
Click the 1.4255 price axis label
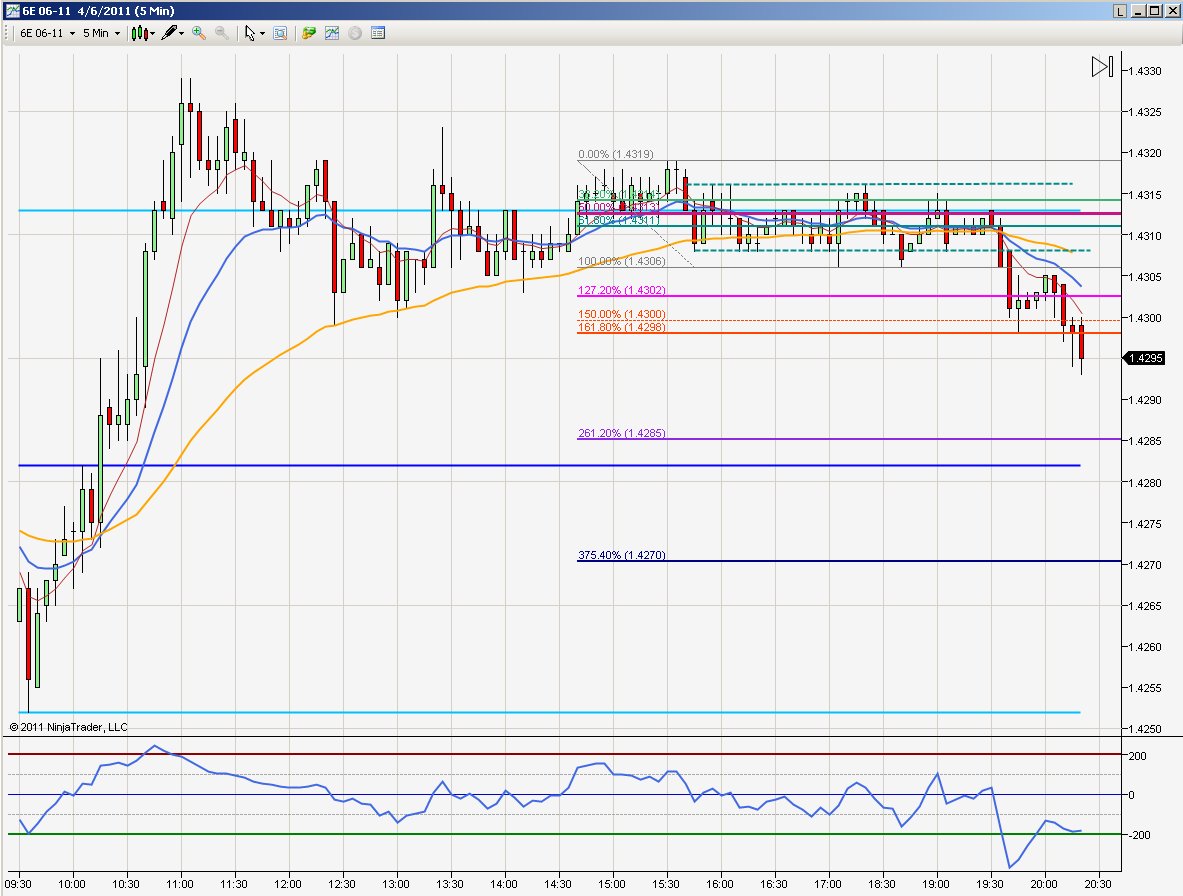click(x=1145, y=688)
